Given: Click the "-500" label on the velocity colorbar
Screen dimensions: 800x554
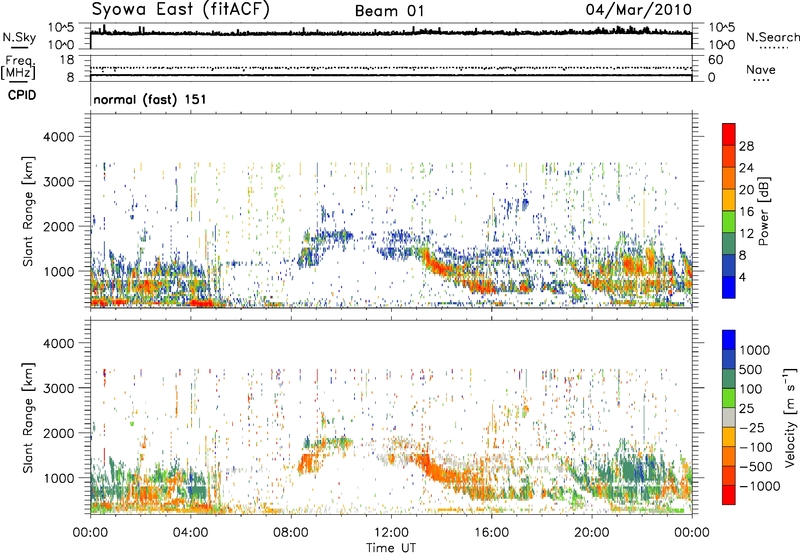Looking at the screenshot, I should pyautogui.click(x=756, y=467).
